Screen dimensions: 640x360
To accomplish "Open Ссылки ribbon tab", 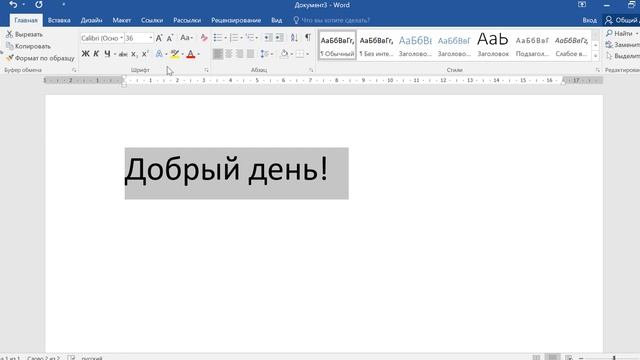I will [x=152, y=20].
